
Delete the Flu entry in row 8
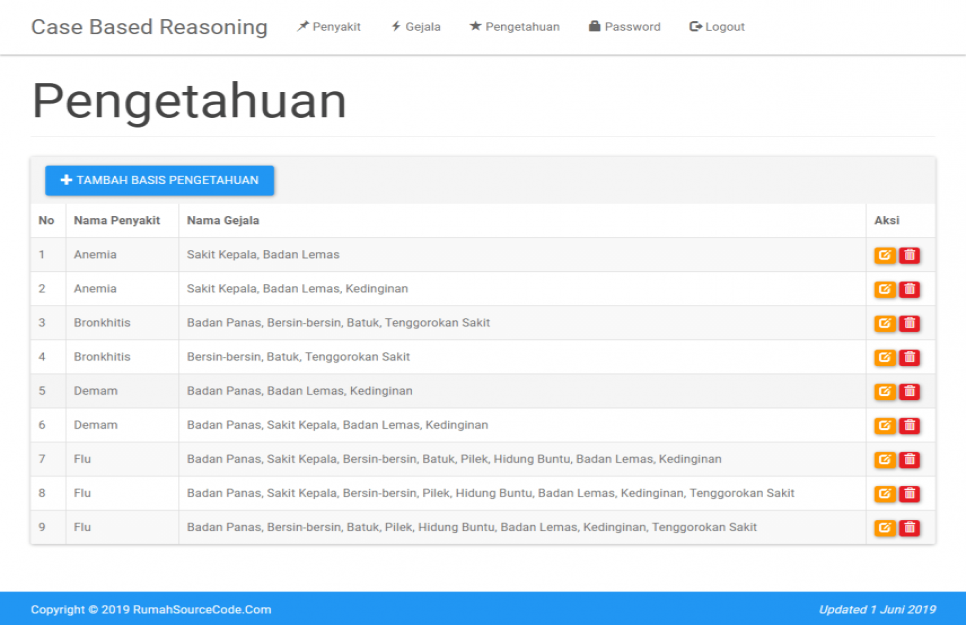point(909,492)
